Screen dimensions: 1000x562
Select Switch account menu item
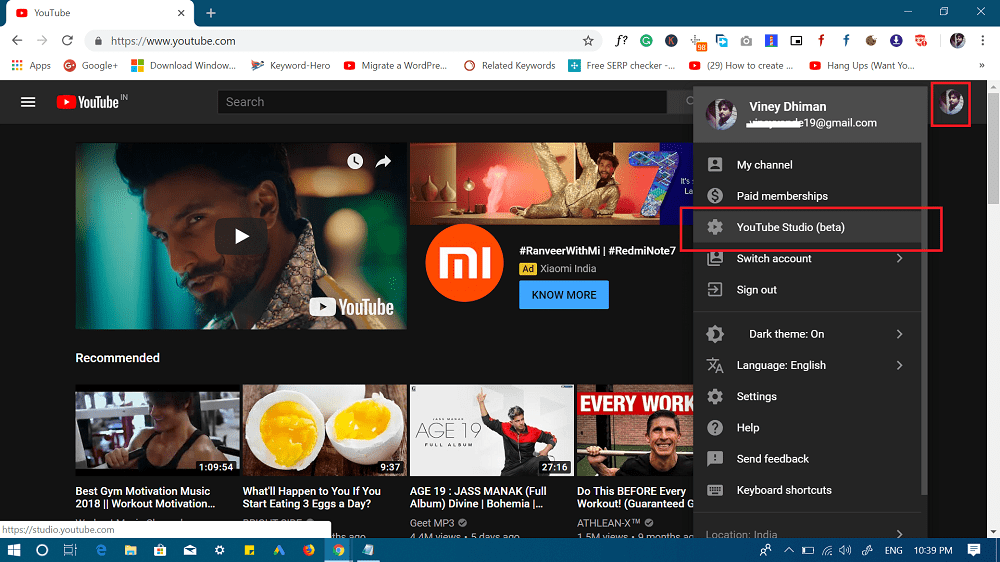(807, 258)
